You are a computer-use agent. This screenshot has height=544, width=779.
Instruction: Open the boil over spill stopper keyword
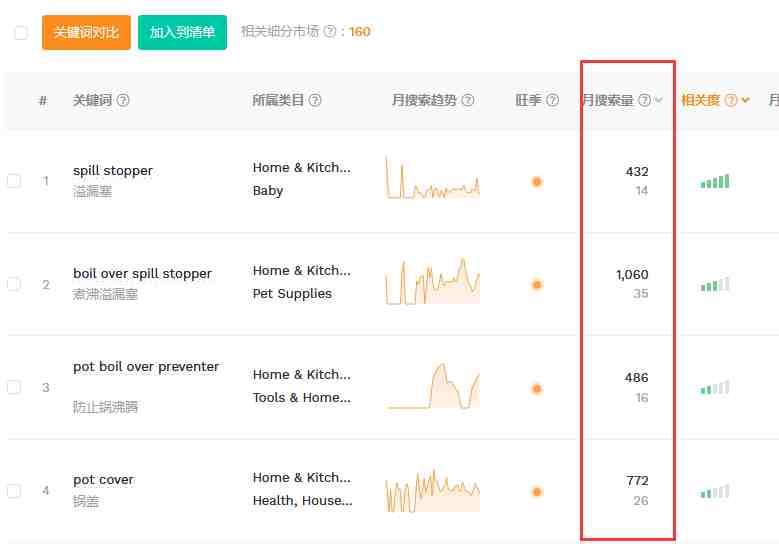(x=142, y=273)
